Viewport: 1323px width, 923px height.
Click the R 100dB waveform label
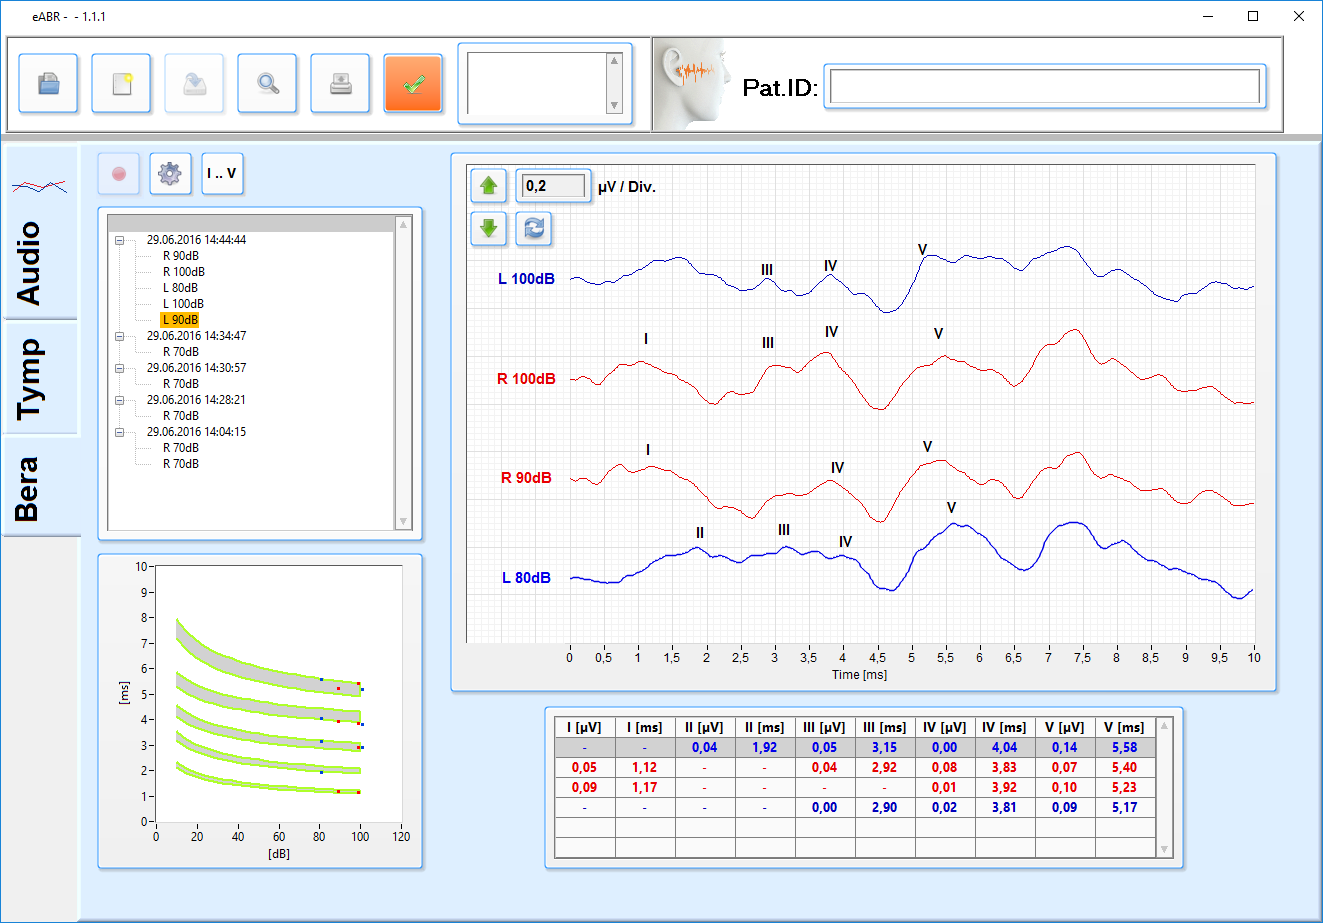tap(526, 379)
